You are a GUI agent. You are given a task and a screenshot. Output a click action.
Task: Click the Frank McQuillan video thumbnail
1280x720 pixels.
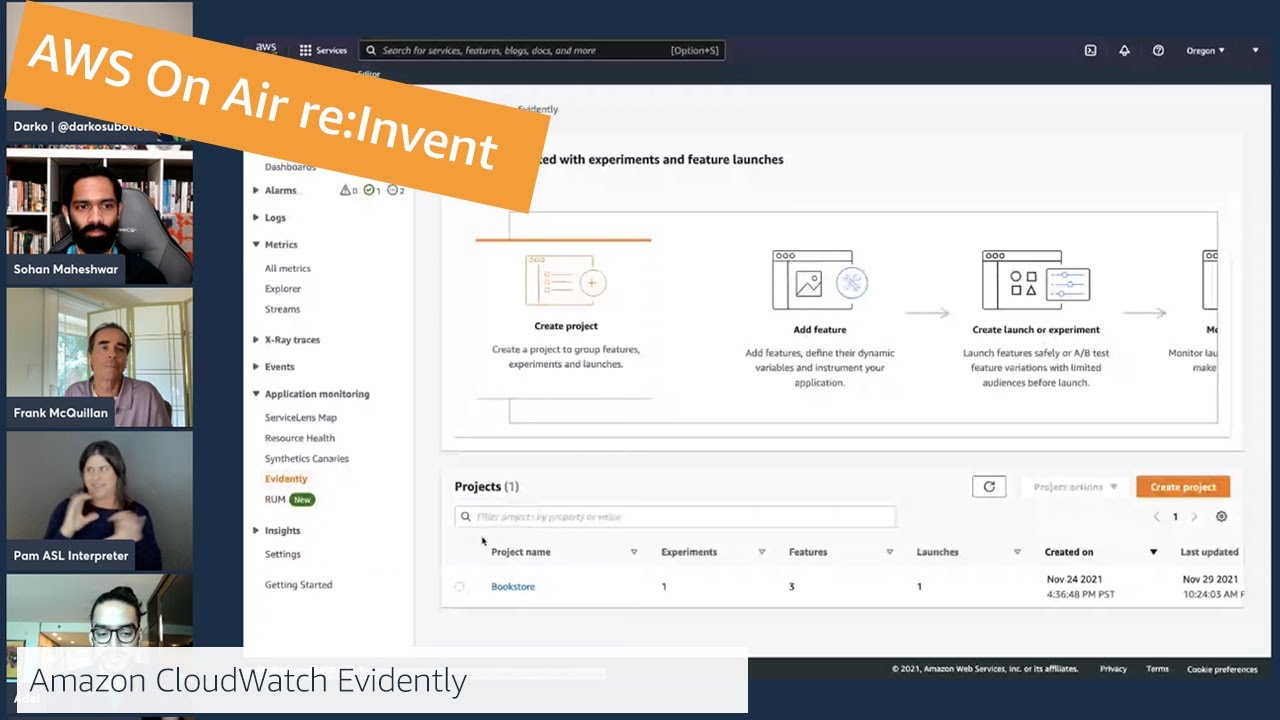(x=100, y=359)
